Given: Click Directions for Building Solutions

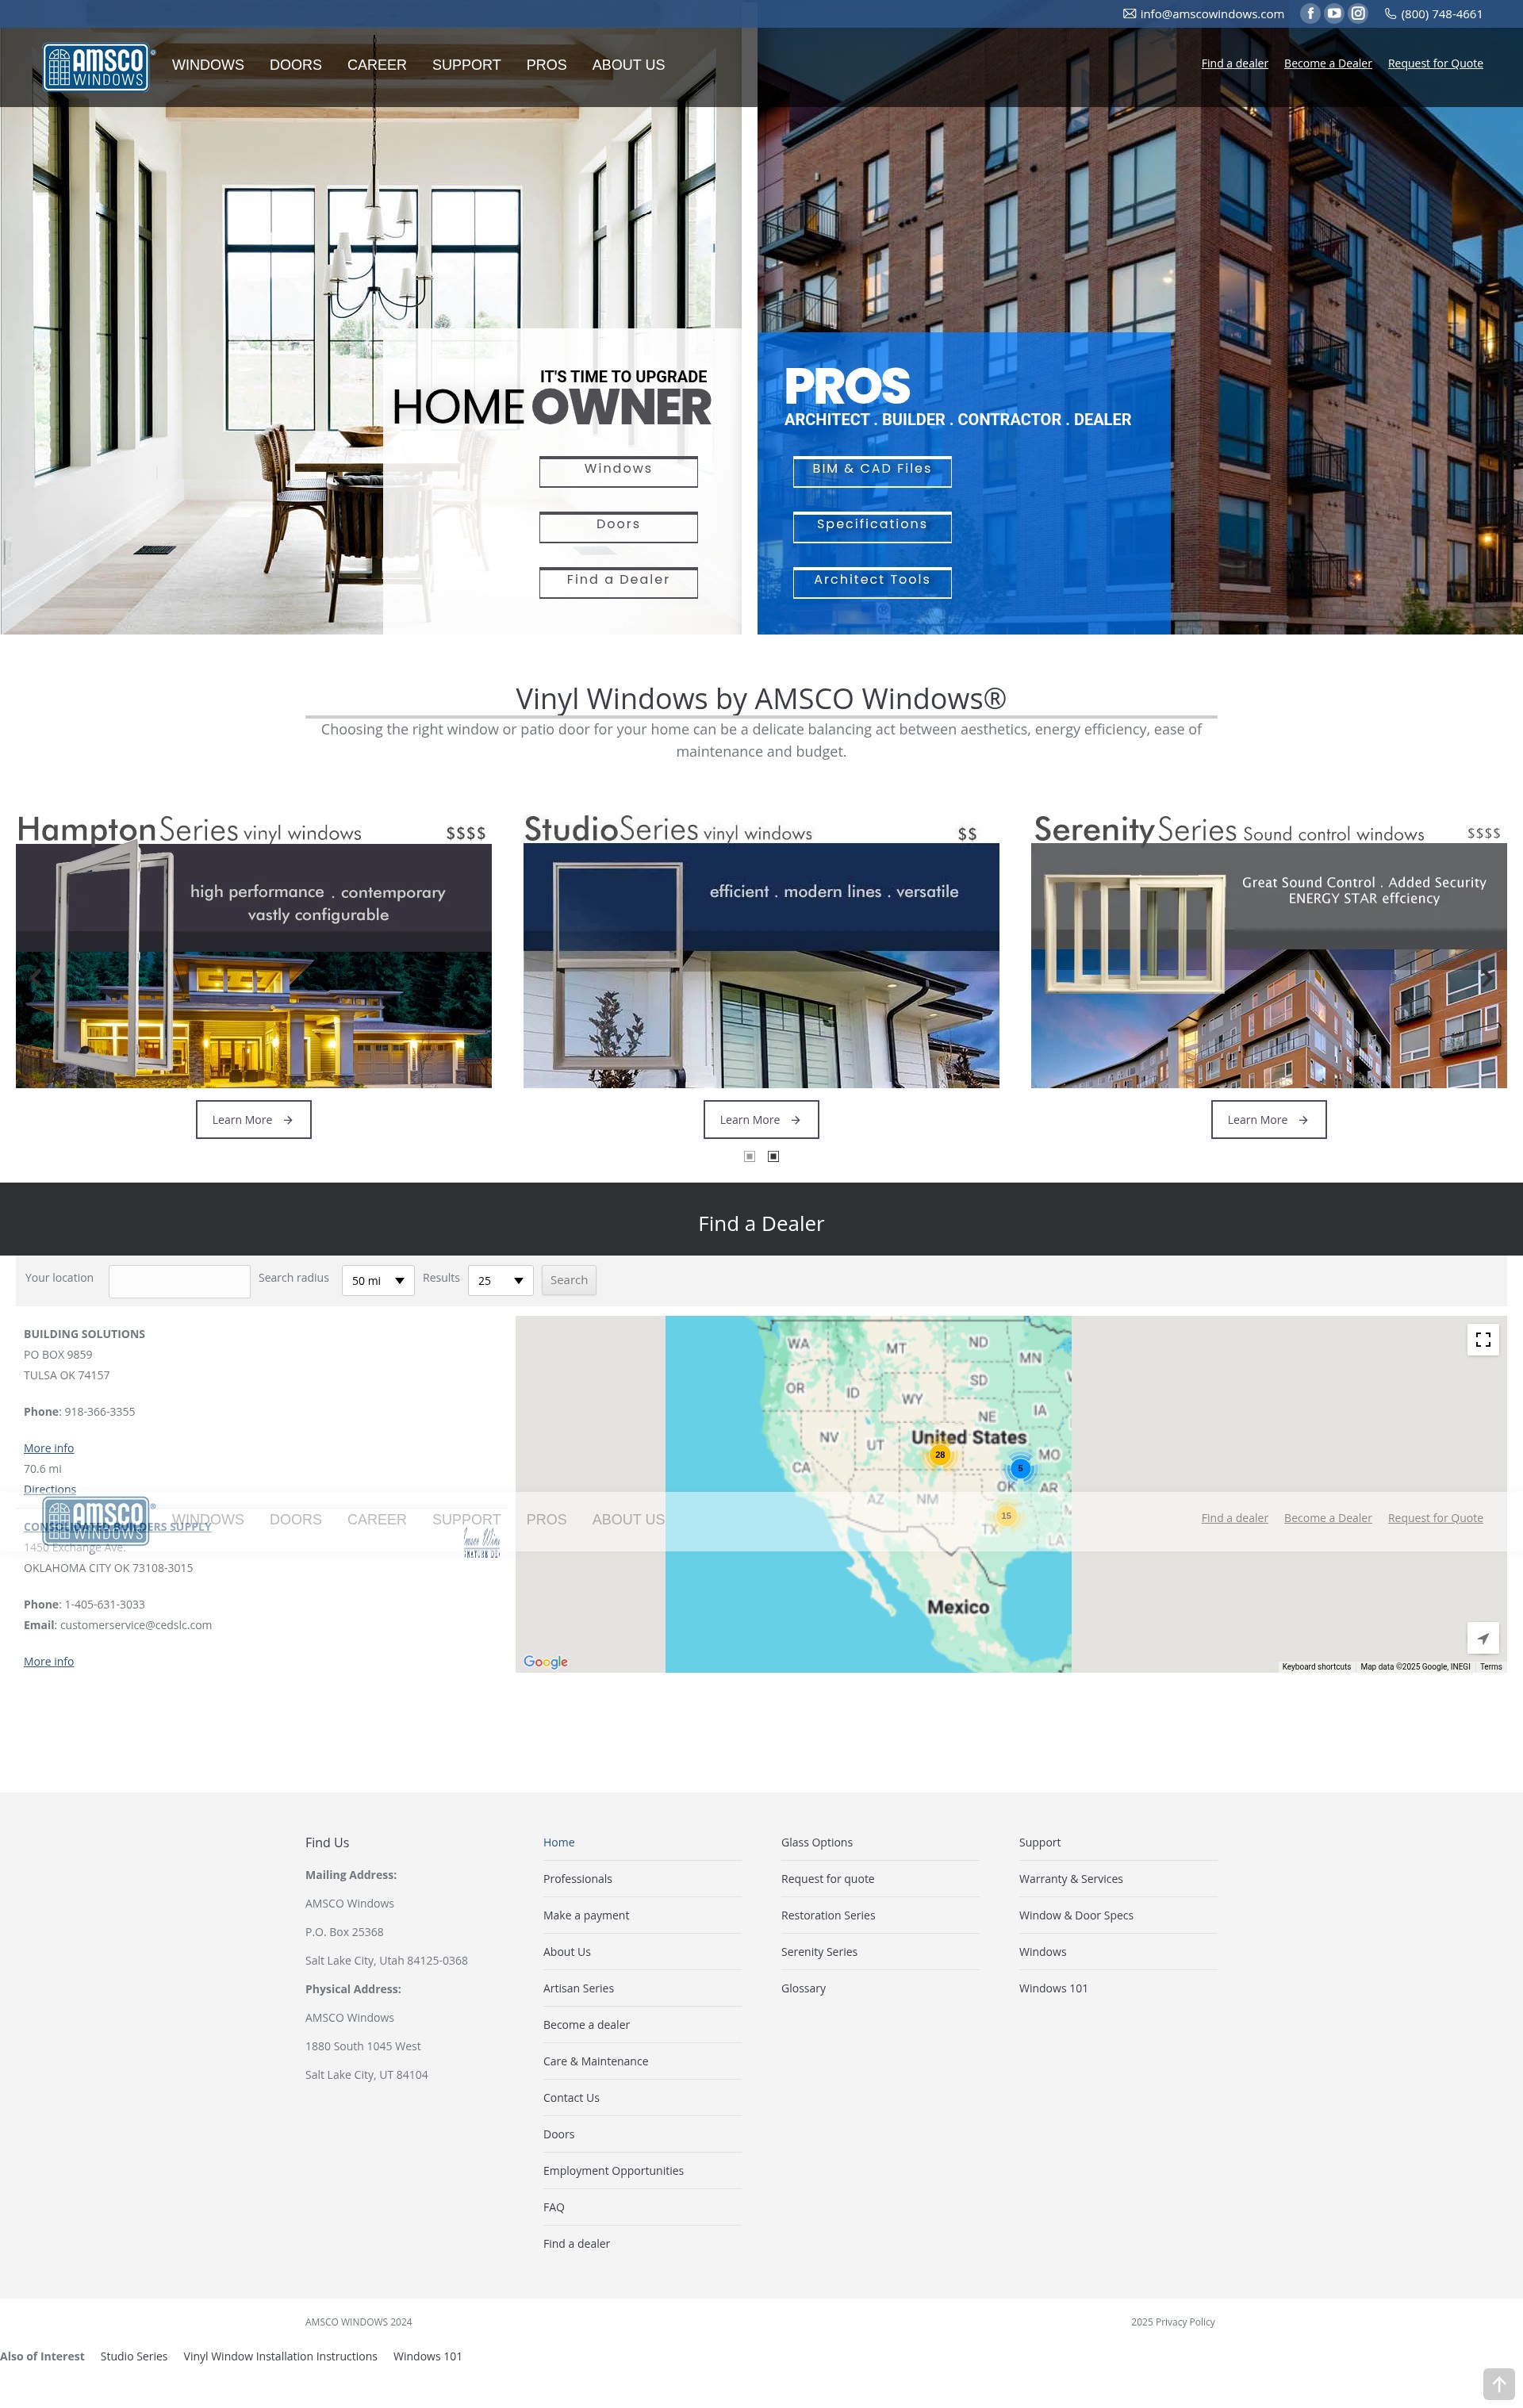Looking at the screenshot, I should pos(50,1489).
